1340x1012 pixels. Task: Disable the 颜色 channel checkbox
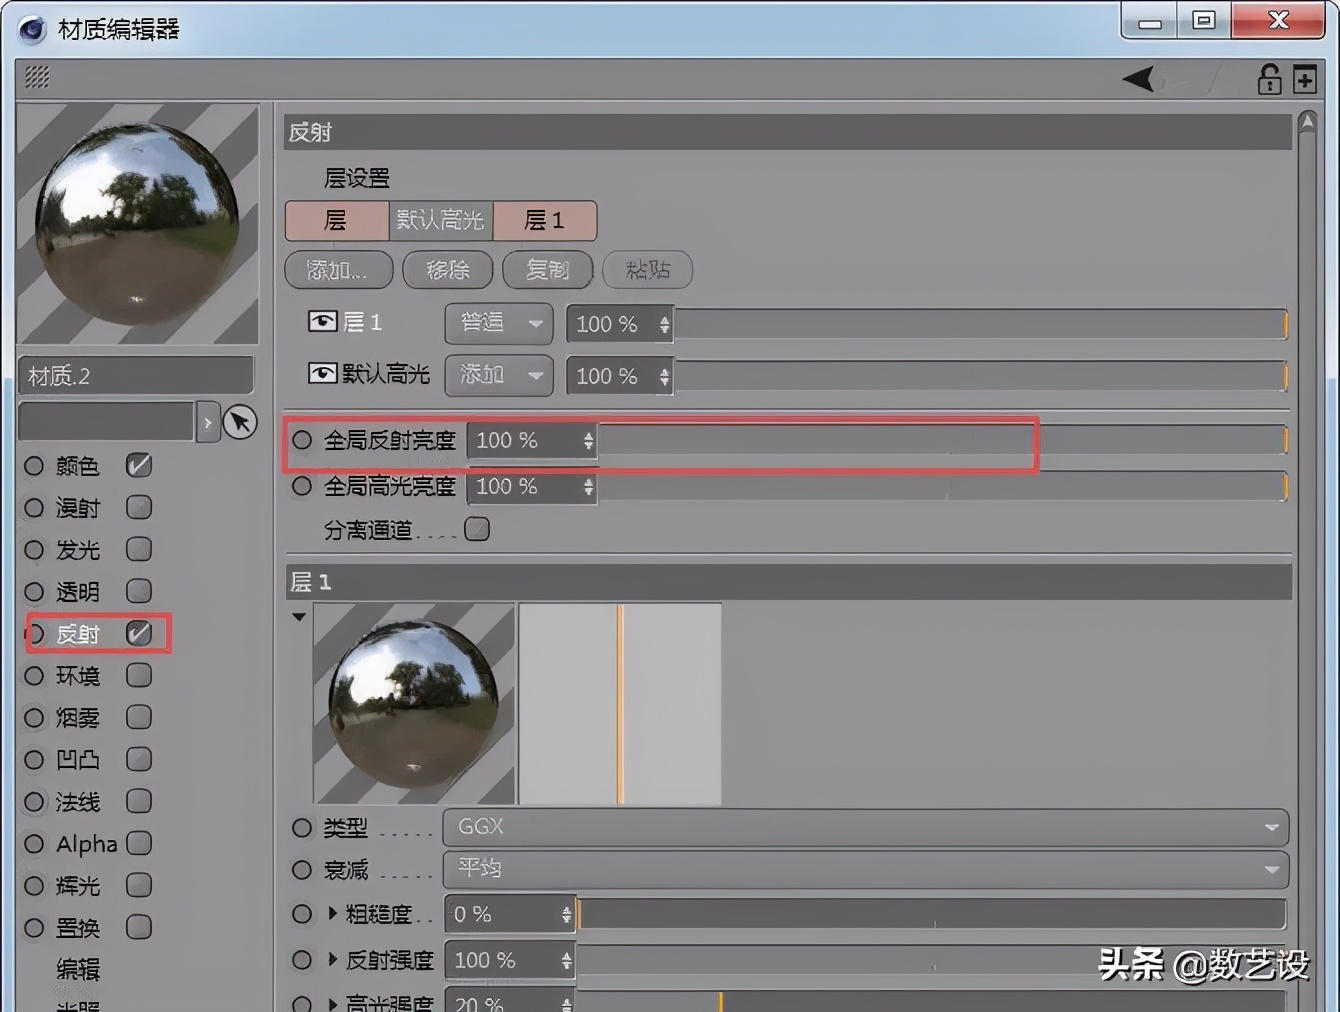coord(139,465)
